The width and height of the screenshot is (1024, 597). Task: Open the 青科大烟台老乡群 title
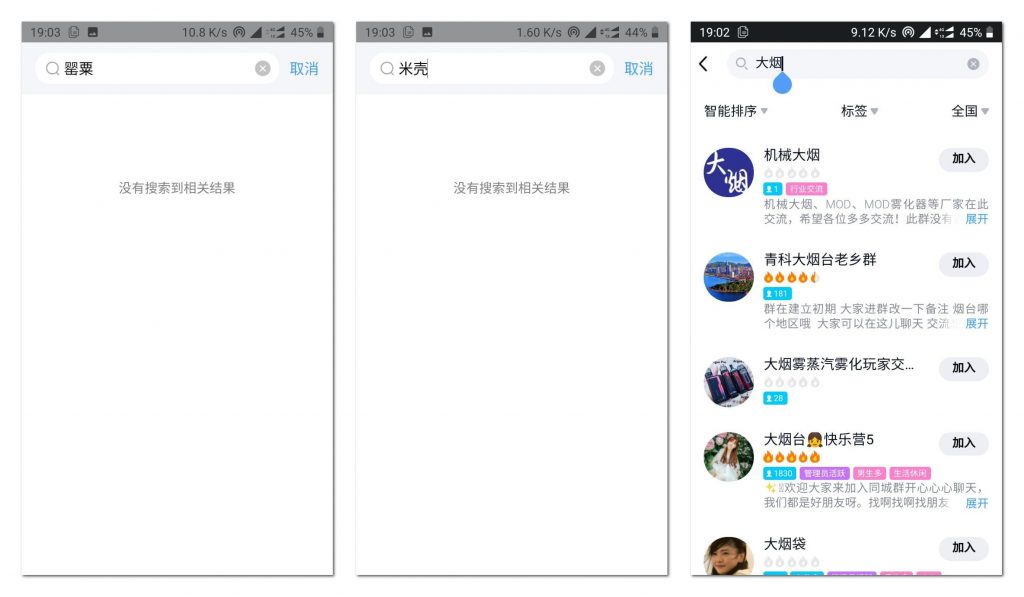(x=820, y=259)
